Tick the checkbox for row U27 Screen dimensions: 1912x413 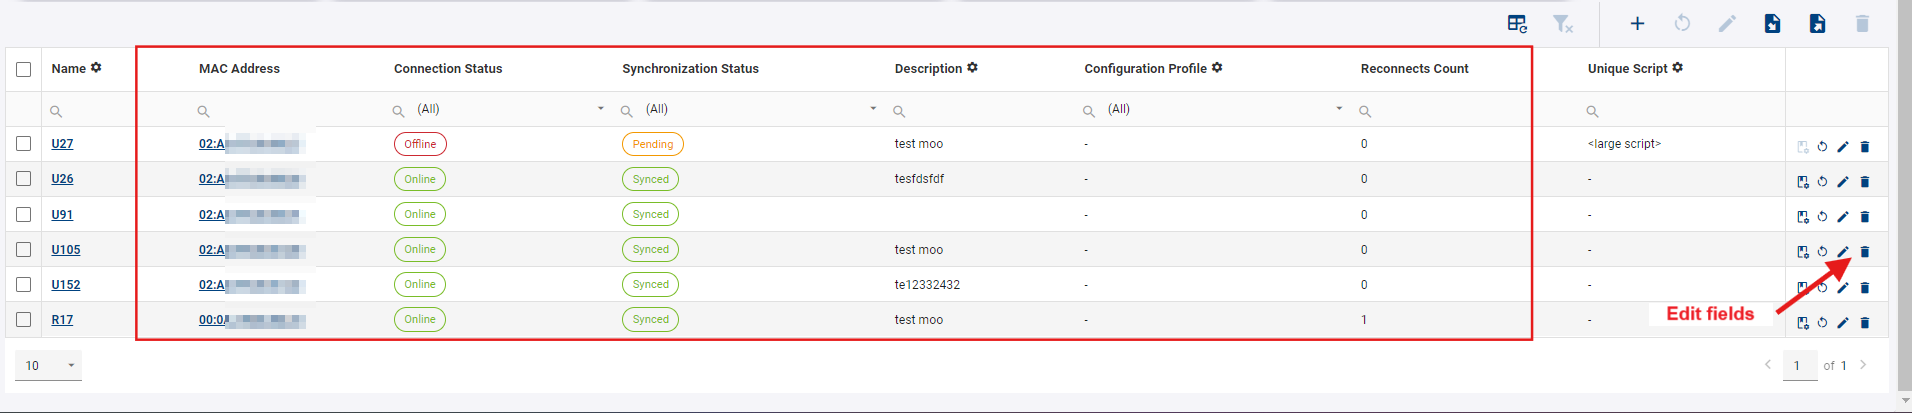coord(24,144)
